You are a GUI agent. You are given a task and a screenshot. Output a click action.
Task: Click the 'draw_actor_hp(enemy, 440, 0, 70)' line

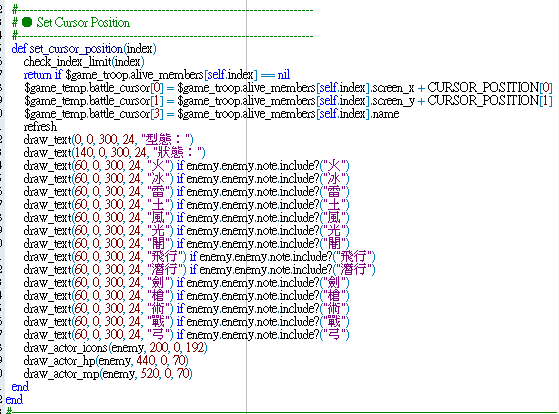coord(106,361)
